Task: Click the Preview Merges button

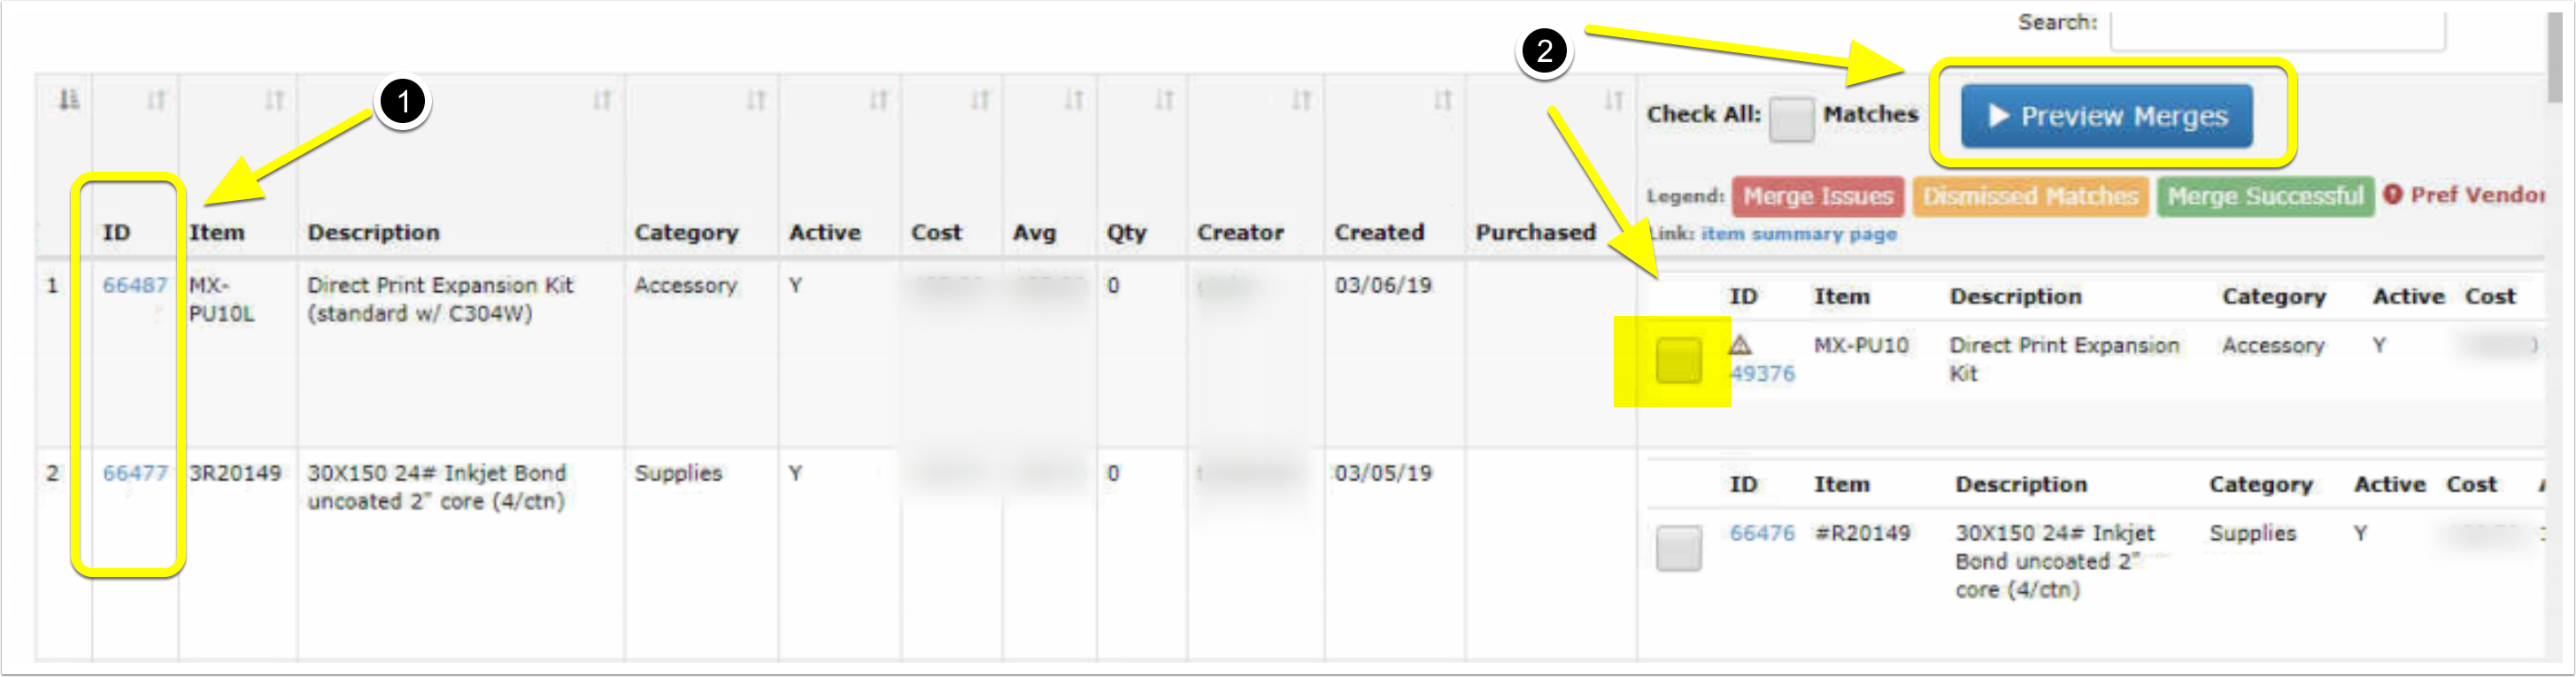Action: click(x=2106, y=116)
